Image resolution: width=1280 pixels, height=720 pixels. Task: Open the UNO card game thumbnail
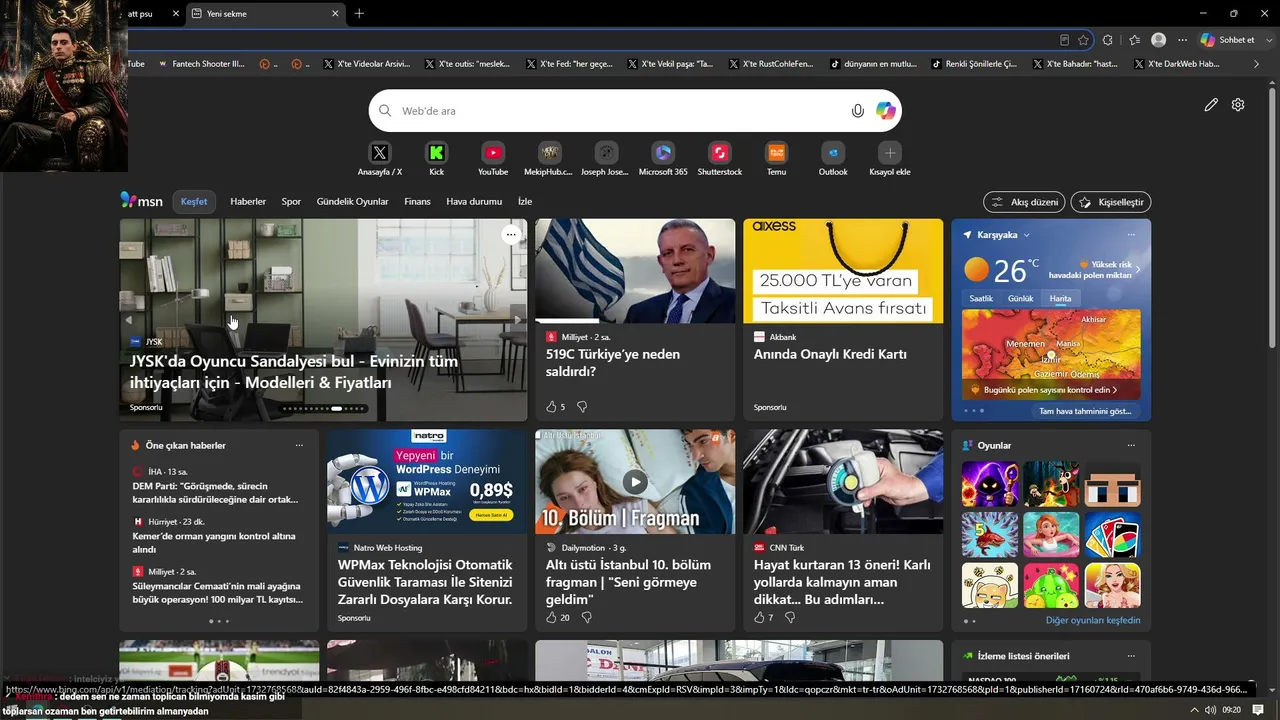coord(1112,534)
